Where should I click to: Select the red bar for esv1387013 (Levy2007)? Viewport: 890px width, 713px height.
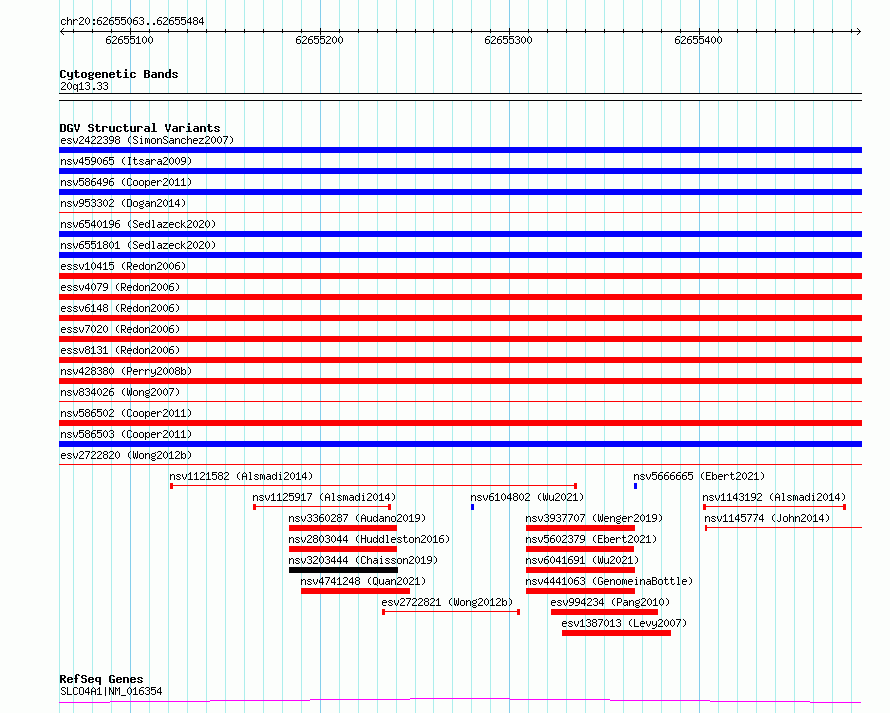coord(616,633)
